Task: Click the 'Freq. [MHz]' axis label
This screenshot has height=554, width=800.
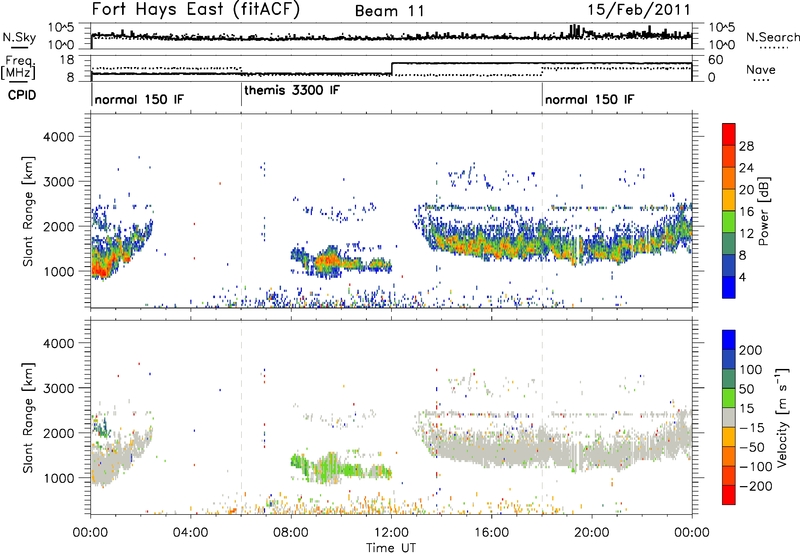Action: [19, 67]
